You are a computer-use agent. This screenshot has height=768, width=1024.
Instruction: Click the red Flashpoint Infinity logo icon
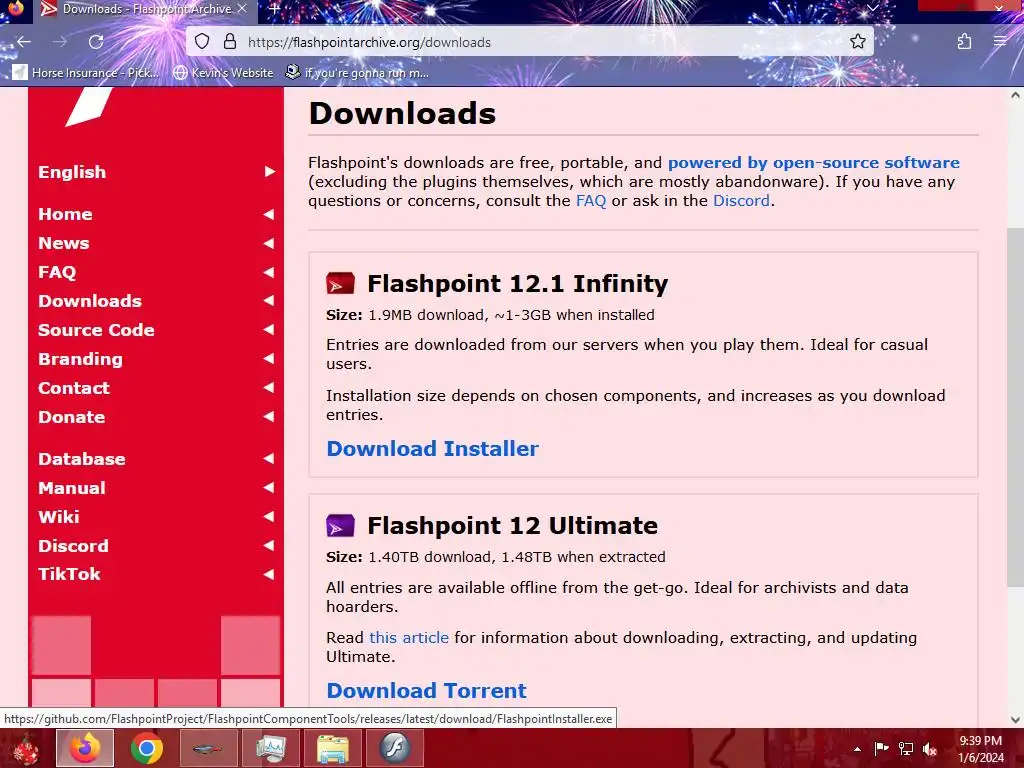(x=340, y=284)
